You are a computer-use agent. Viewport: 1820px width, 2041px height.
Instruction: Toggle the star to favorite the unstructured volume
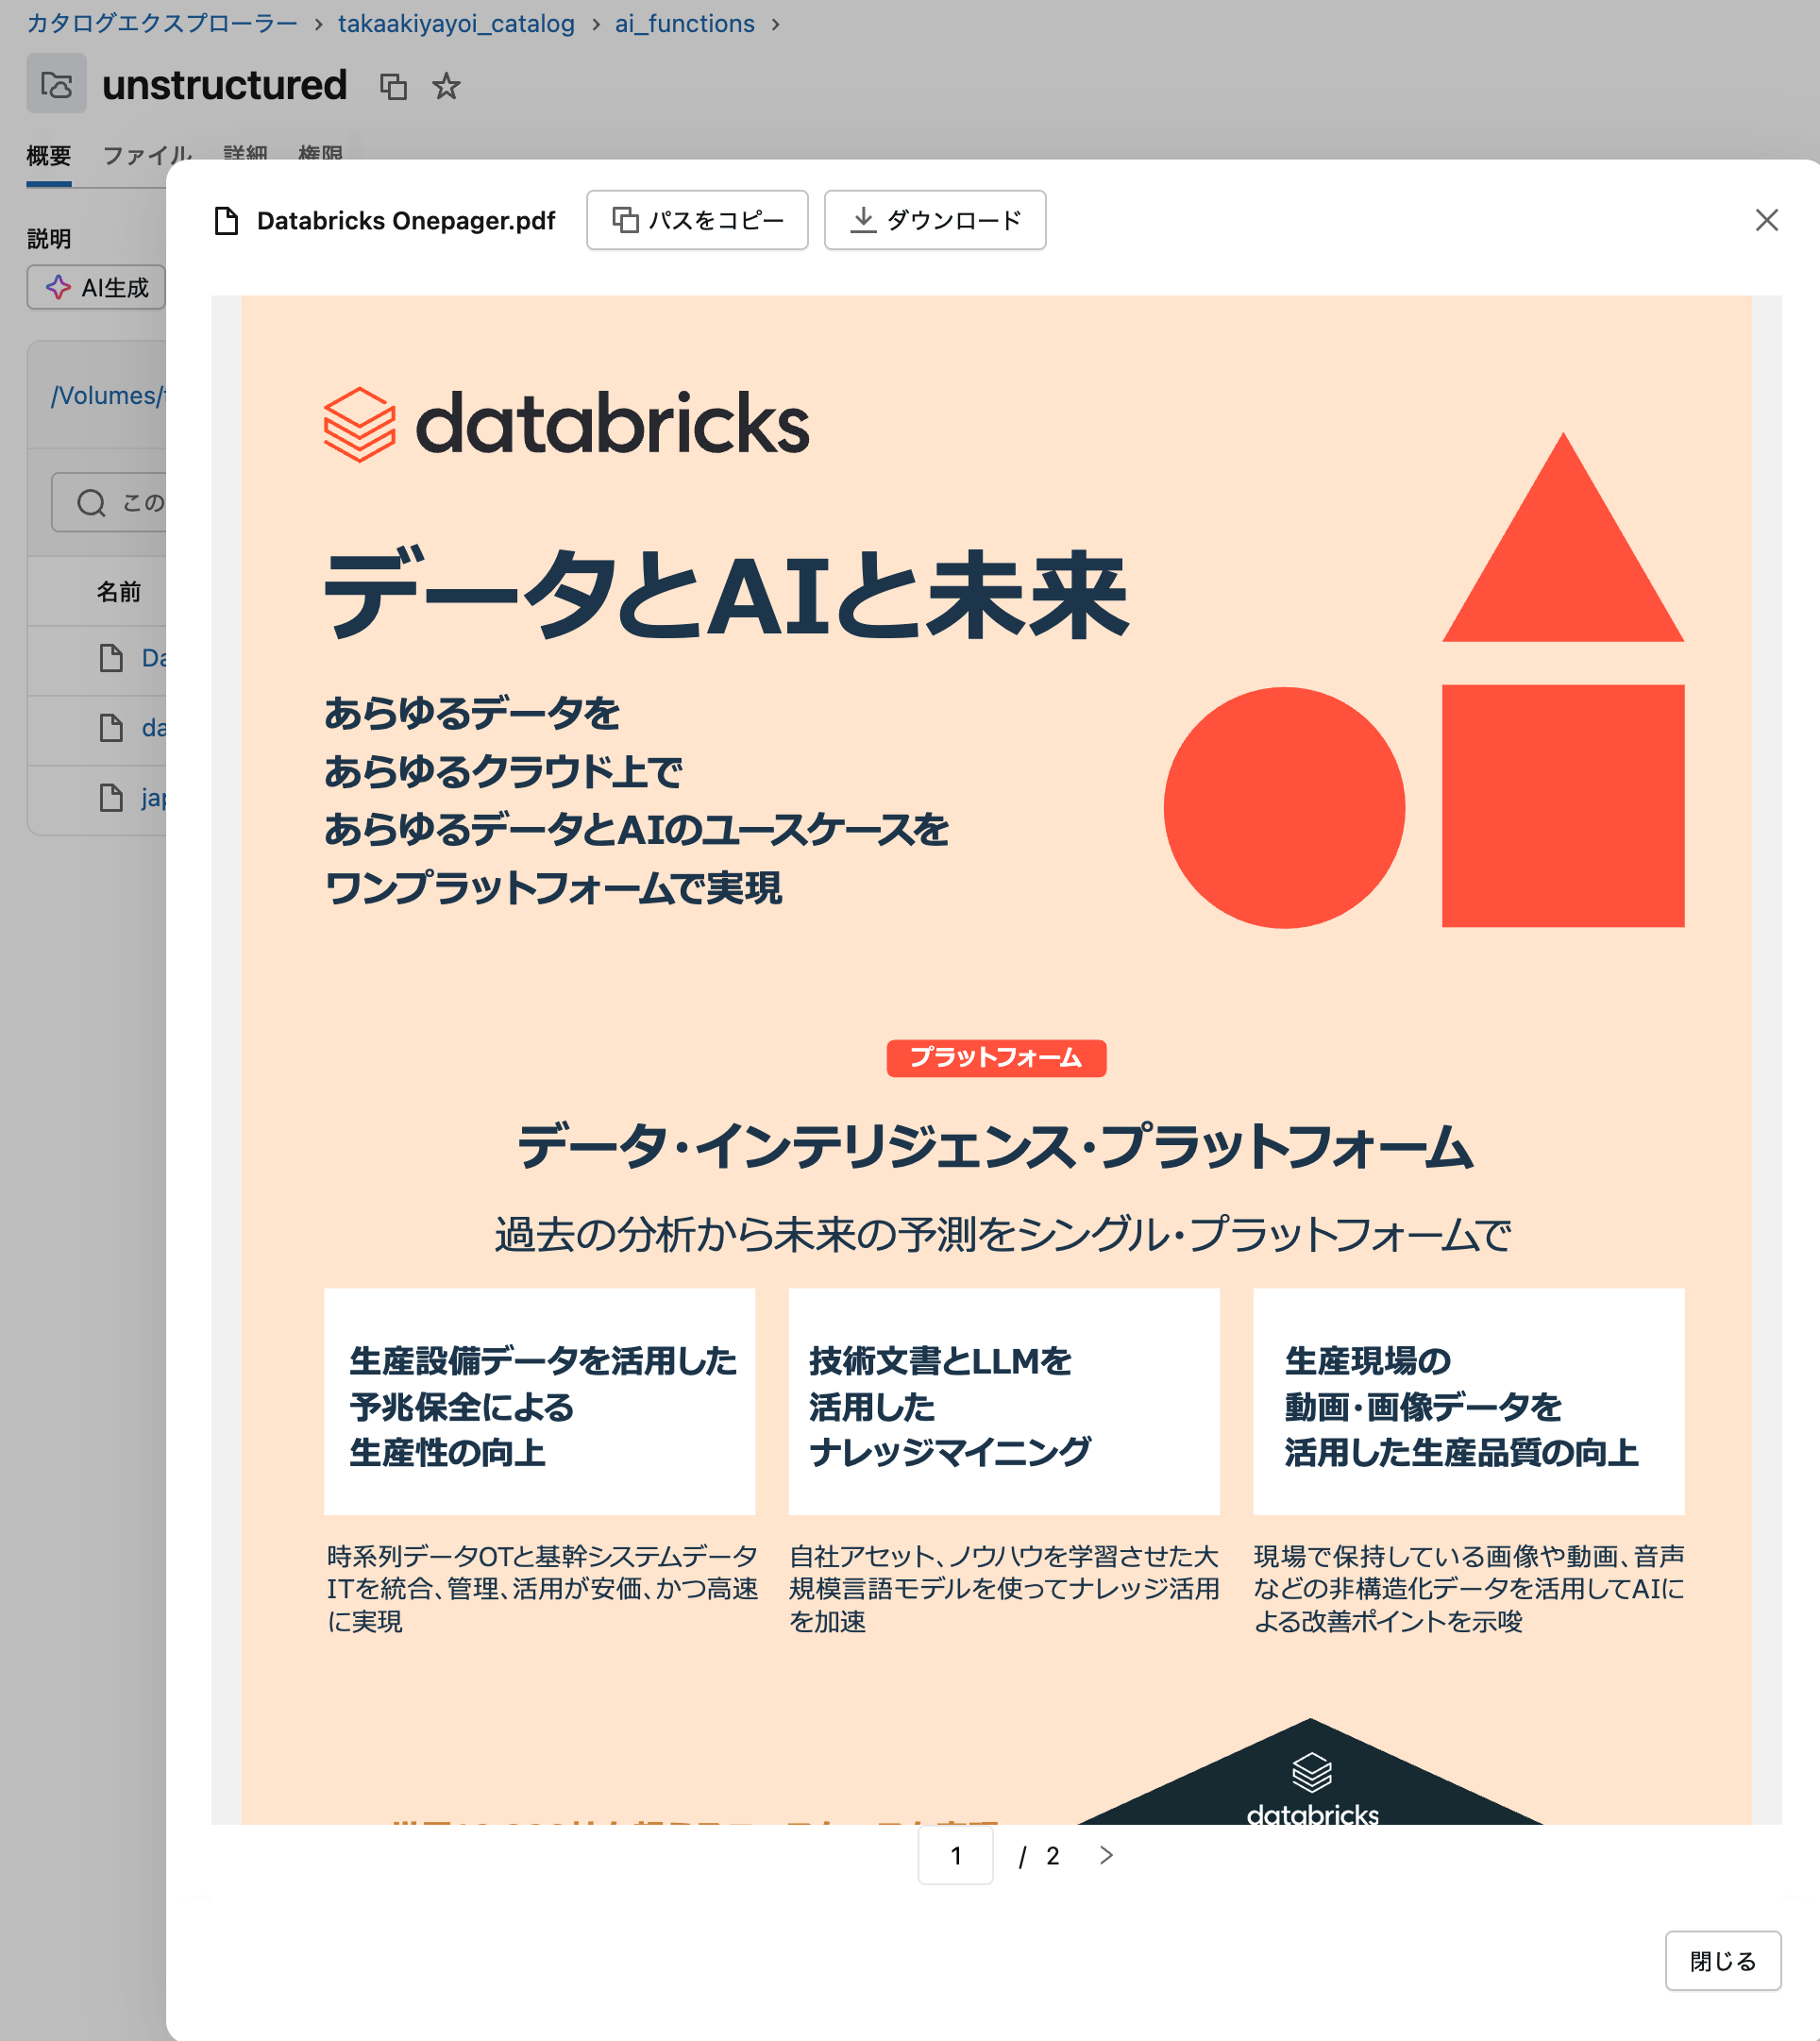tap(446, 87)
